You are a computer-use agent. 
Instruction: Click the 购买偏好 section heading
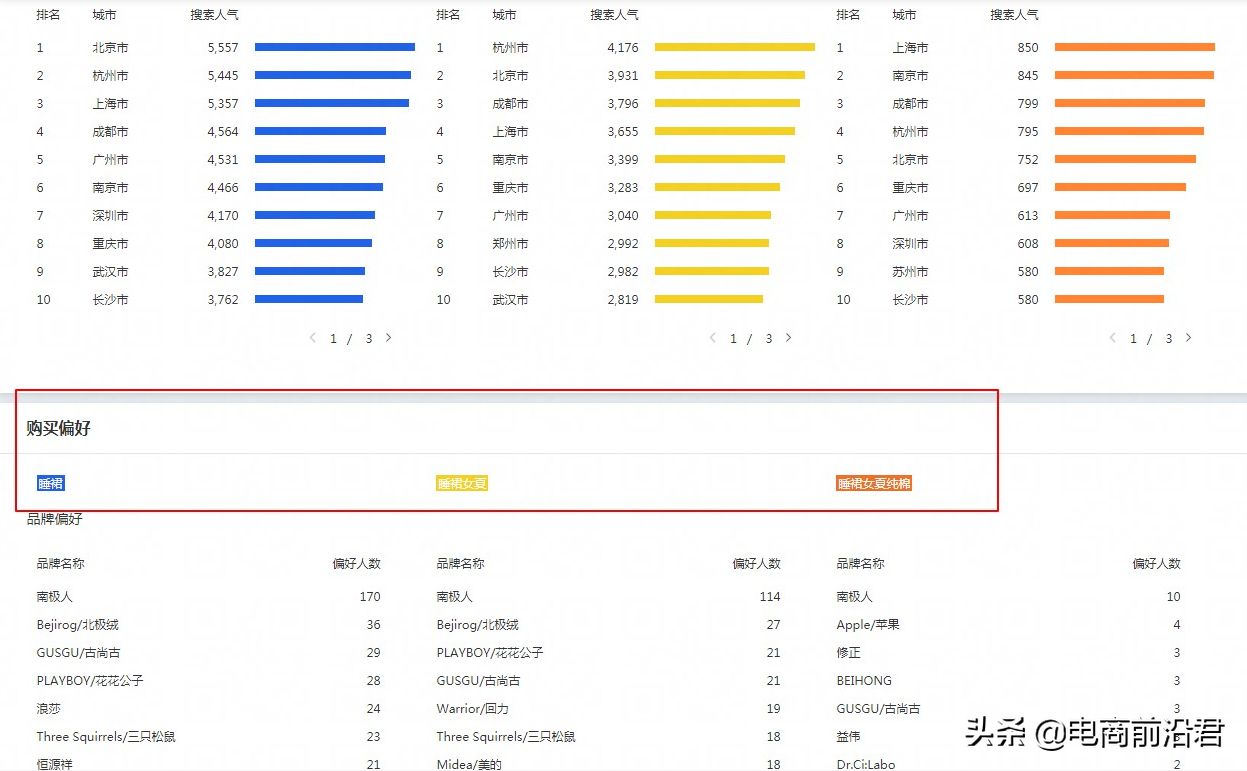[59, 428]
